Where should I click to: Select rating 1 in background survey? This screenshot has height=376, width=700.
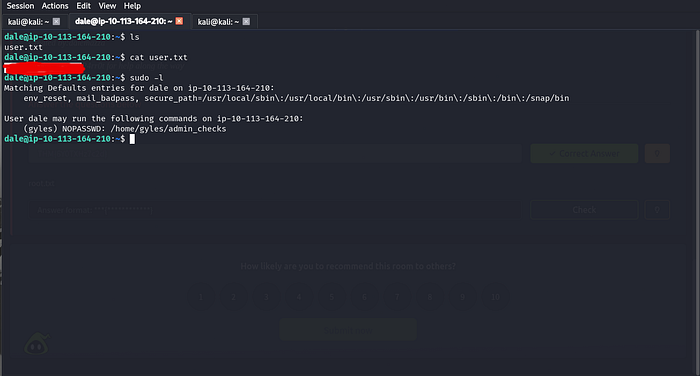point(201,297)
